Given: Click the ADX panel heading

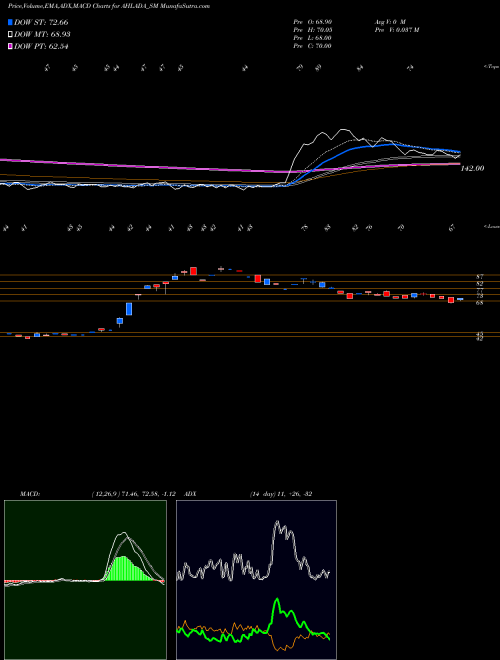Looking at the screenshot, I should (190, 494).
